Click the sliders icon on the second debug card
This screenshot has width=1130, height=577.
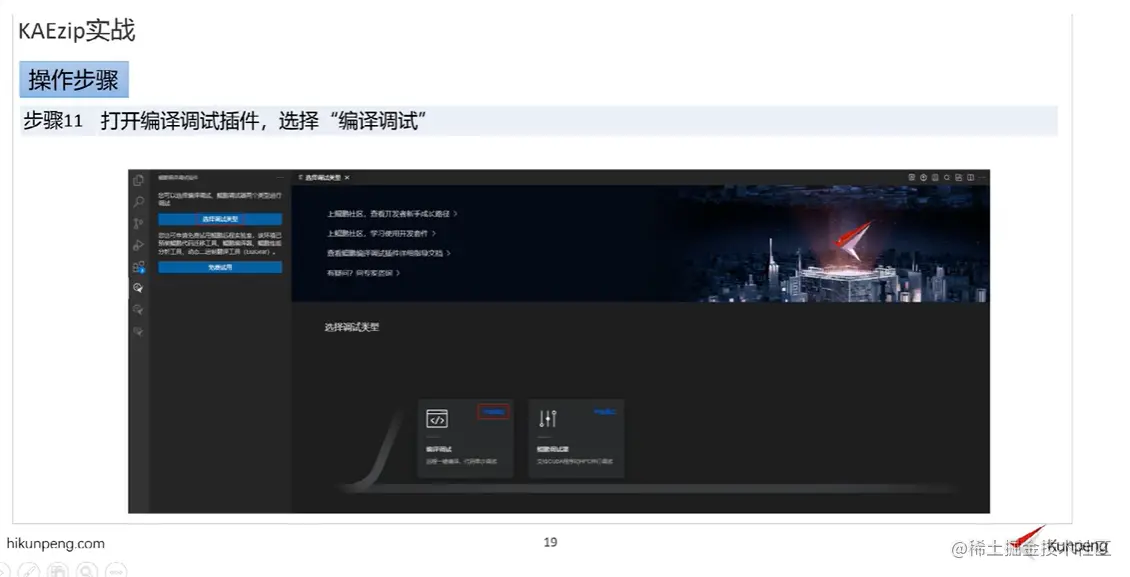pyautogui.click(x=548, y=419)
